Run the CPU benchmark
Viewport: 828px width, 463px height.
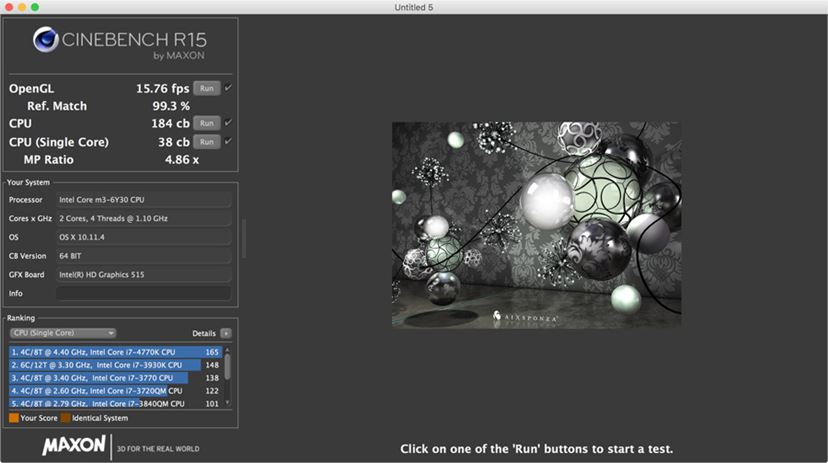pyautogui.click(x=206, y=123)
